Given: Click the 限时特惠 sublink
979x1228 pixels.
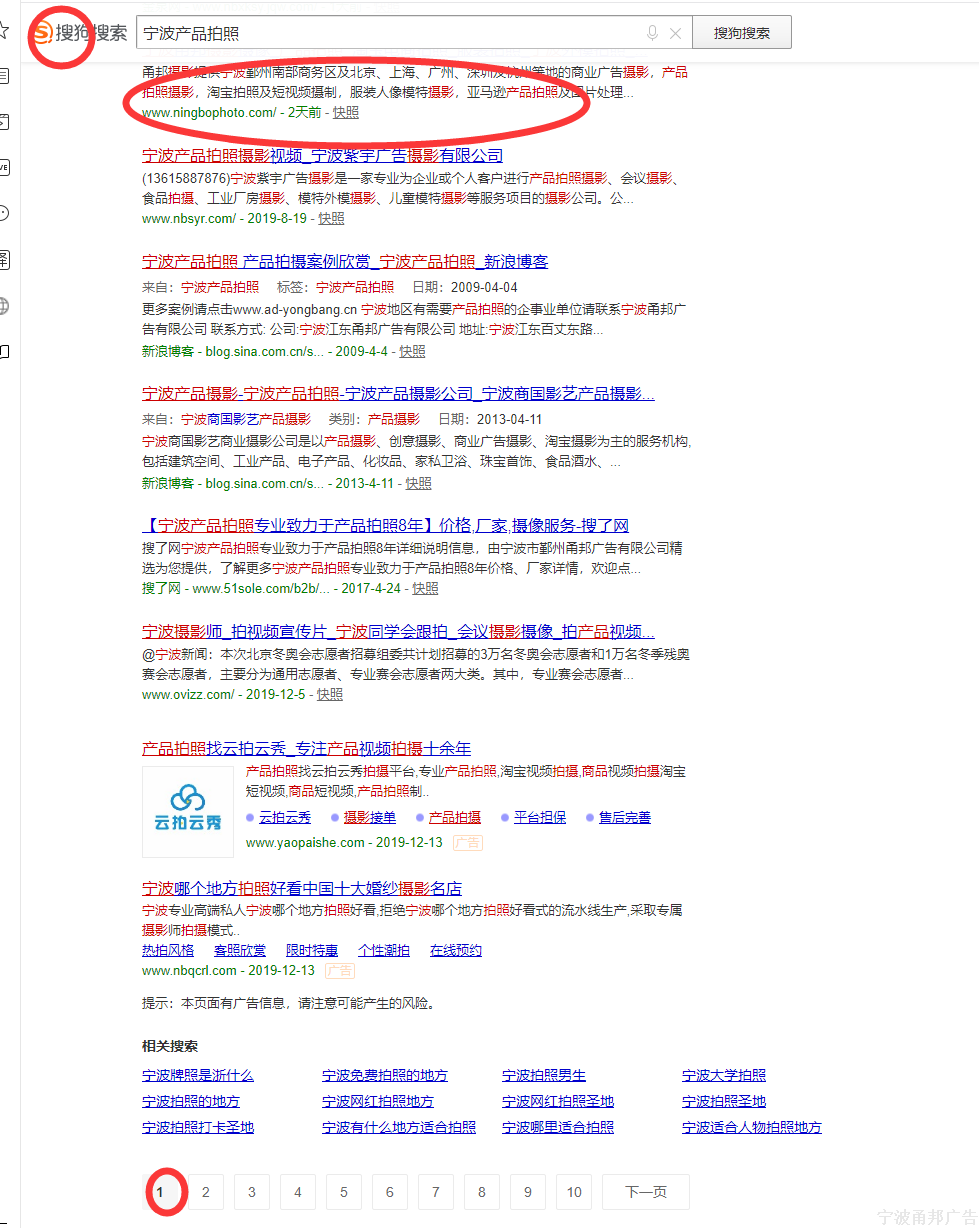Looking at the screenshot, I should click(312, 951).
